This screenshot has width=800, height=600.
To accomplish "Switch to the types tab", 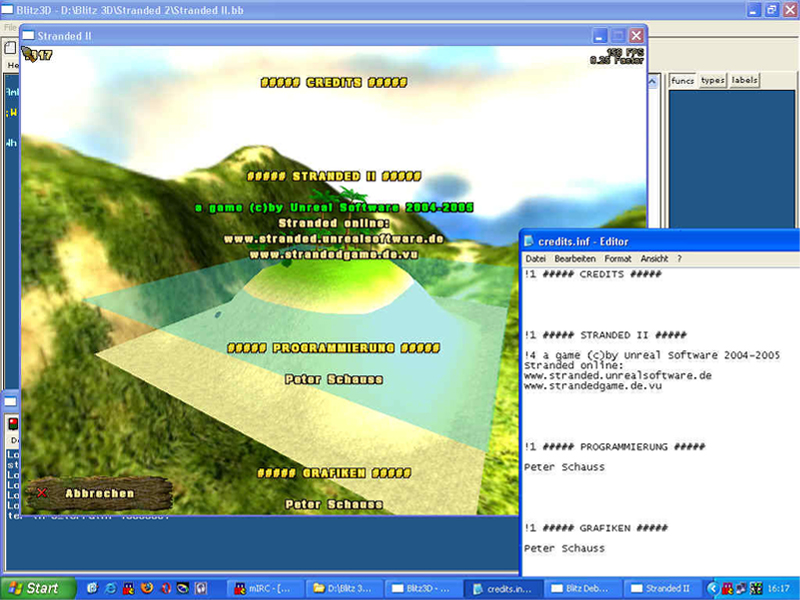I will 712,80.
